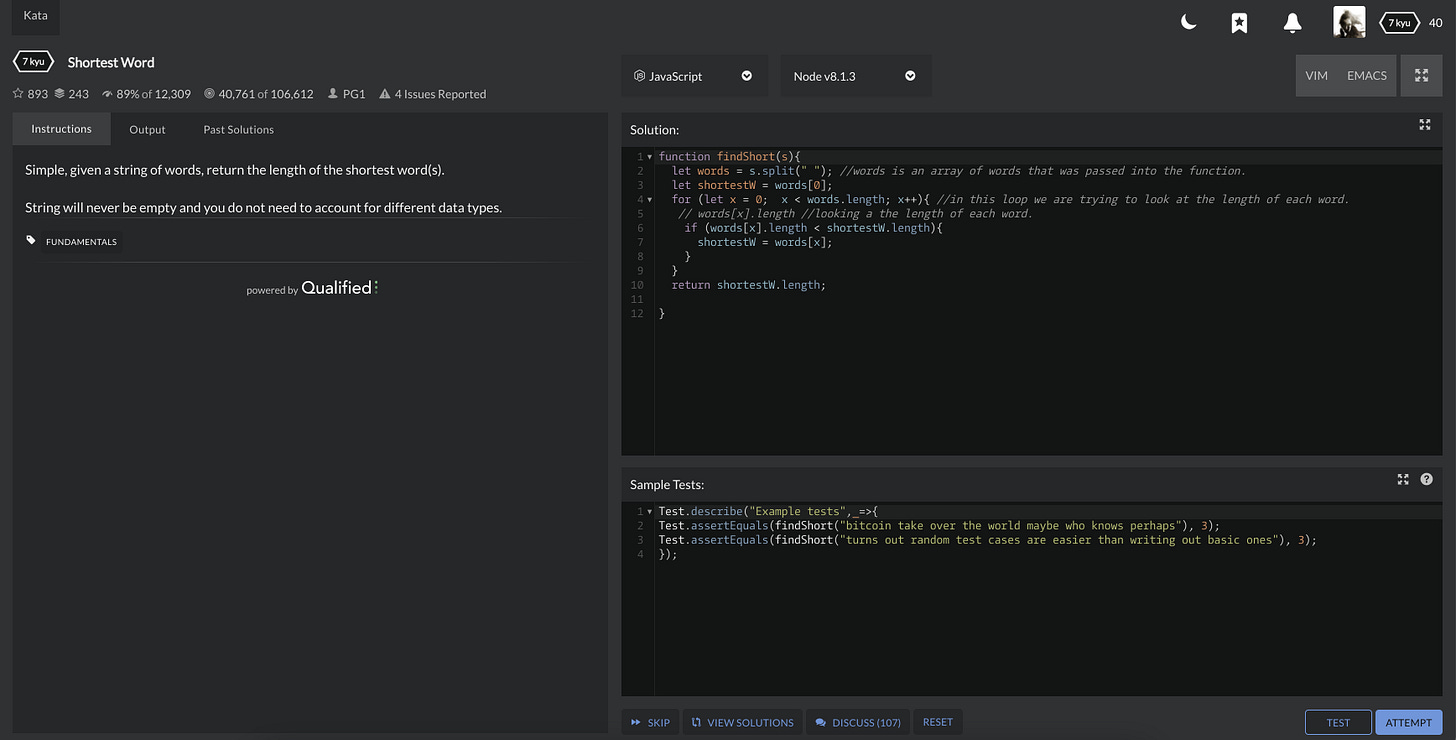Open 4 Issues Reported link

pos(439,94)
